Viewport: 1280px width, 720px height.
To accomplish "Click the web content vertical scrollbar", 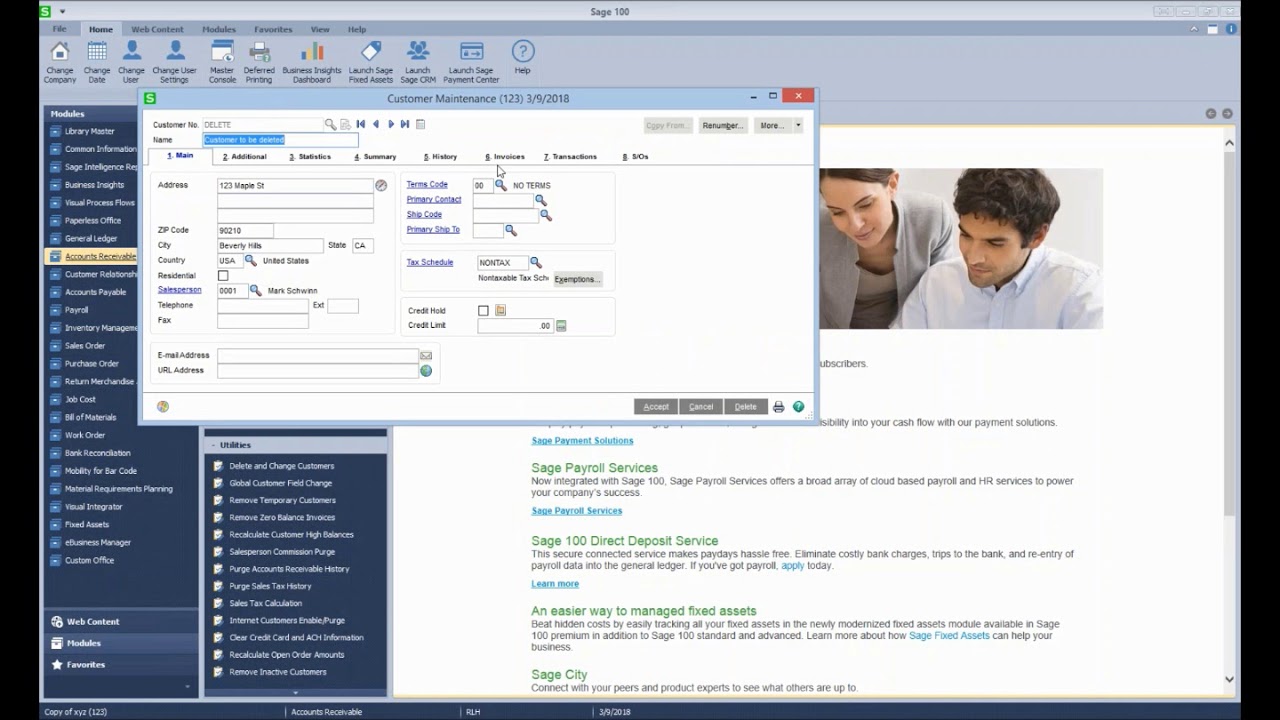I will coord(1229,410).
